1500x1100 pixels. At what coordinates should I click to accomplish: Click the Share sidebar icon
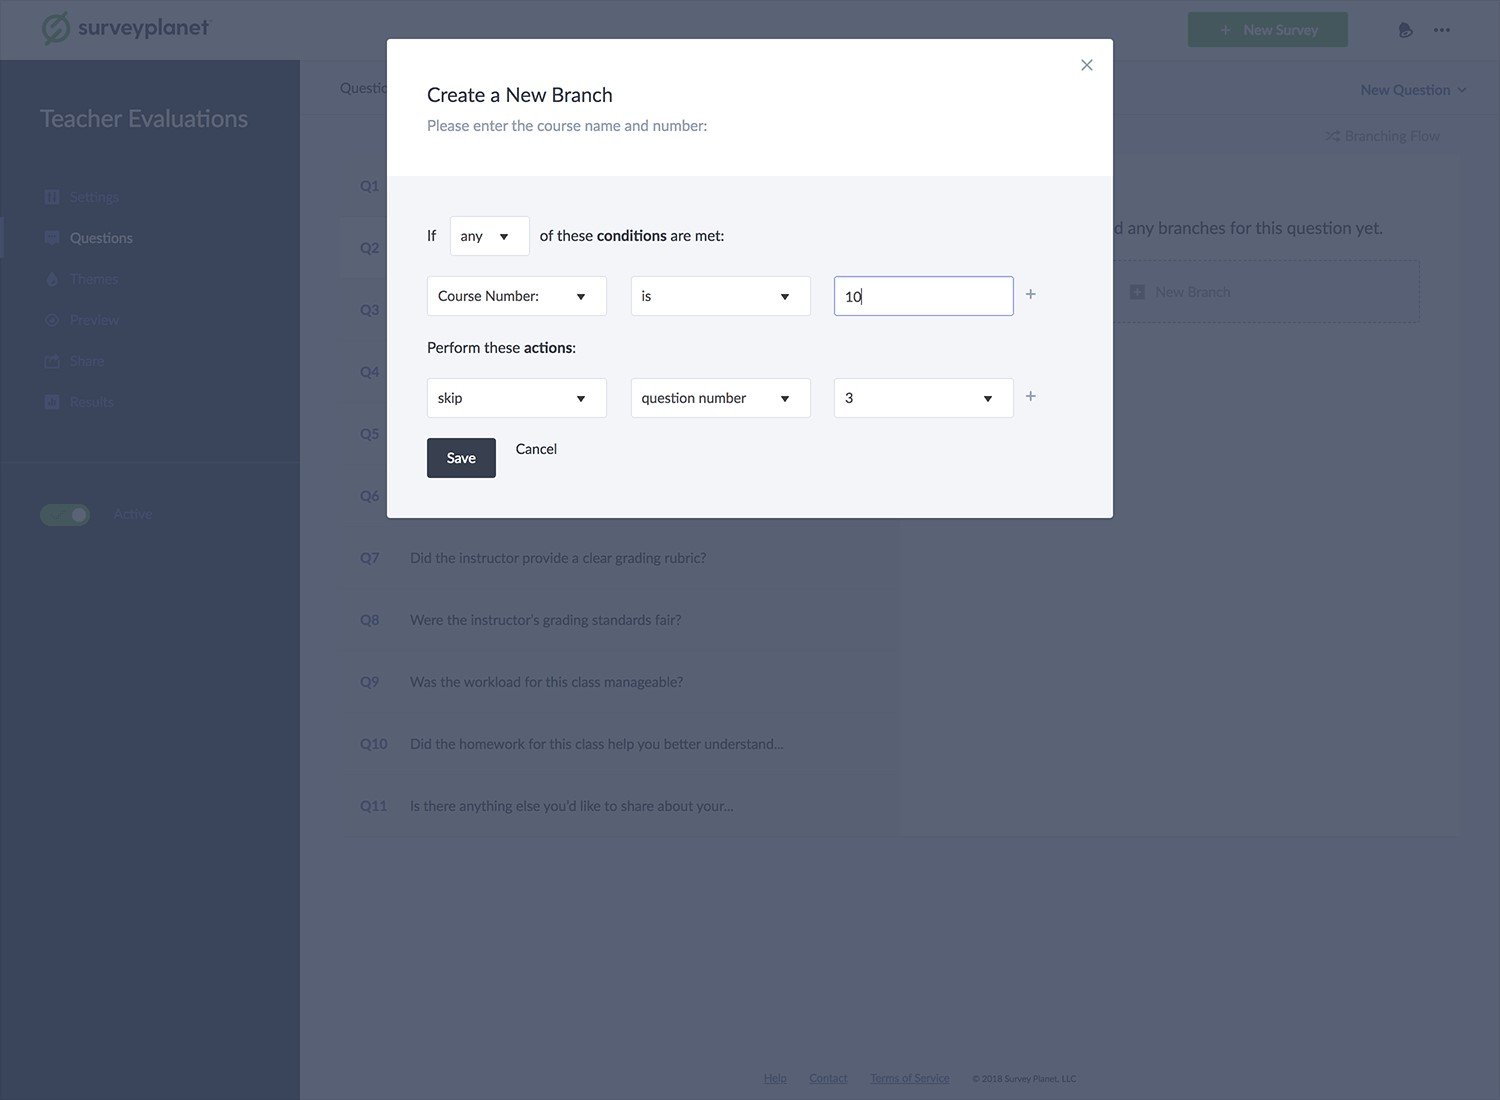[x=52, y=361]
